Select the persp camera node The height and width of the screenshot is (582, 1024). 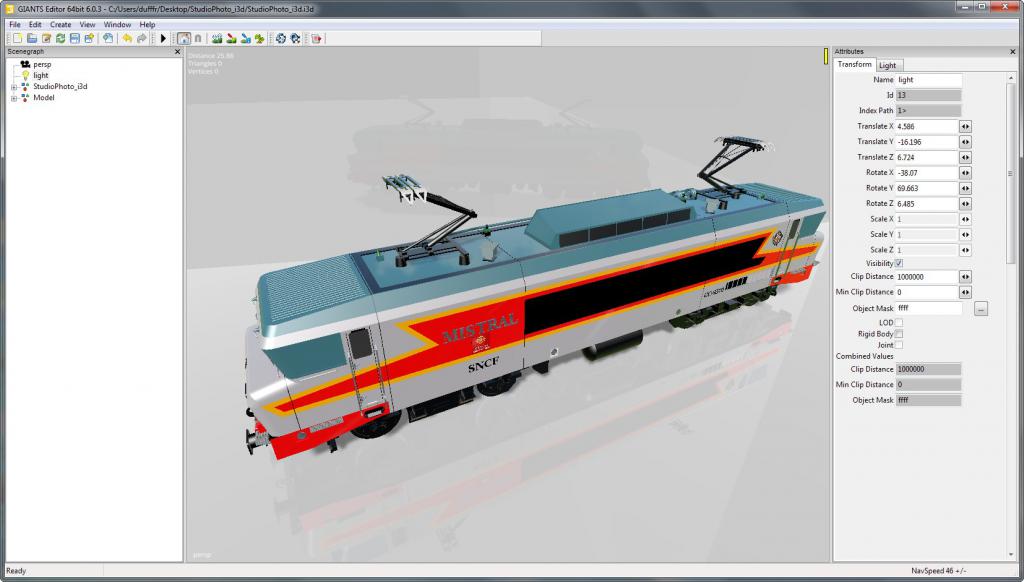pyautogui.click(x=42, y=65)
